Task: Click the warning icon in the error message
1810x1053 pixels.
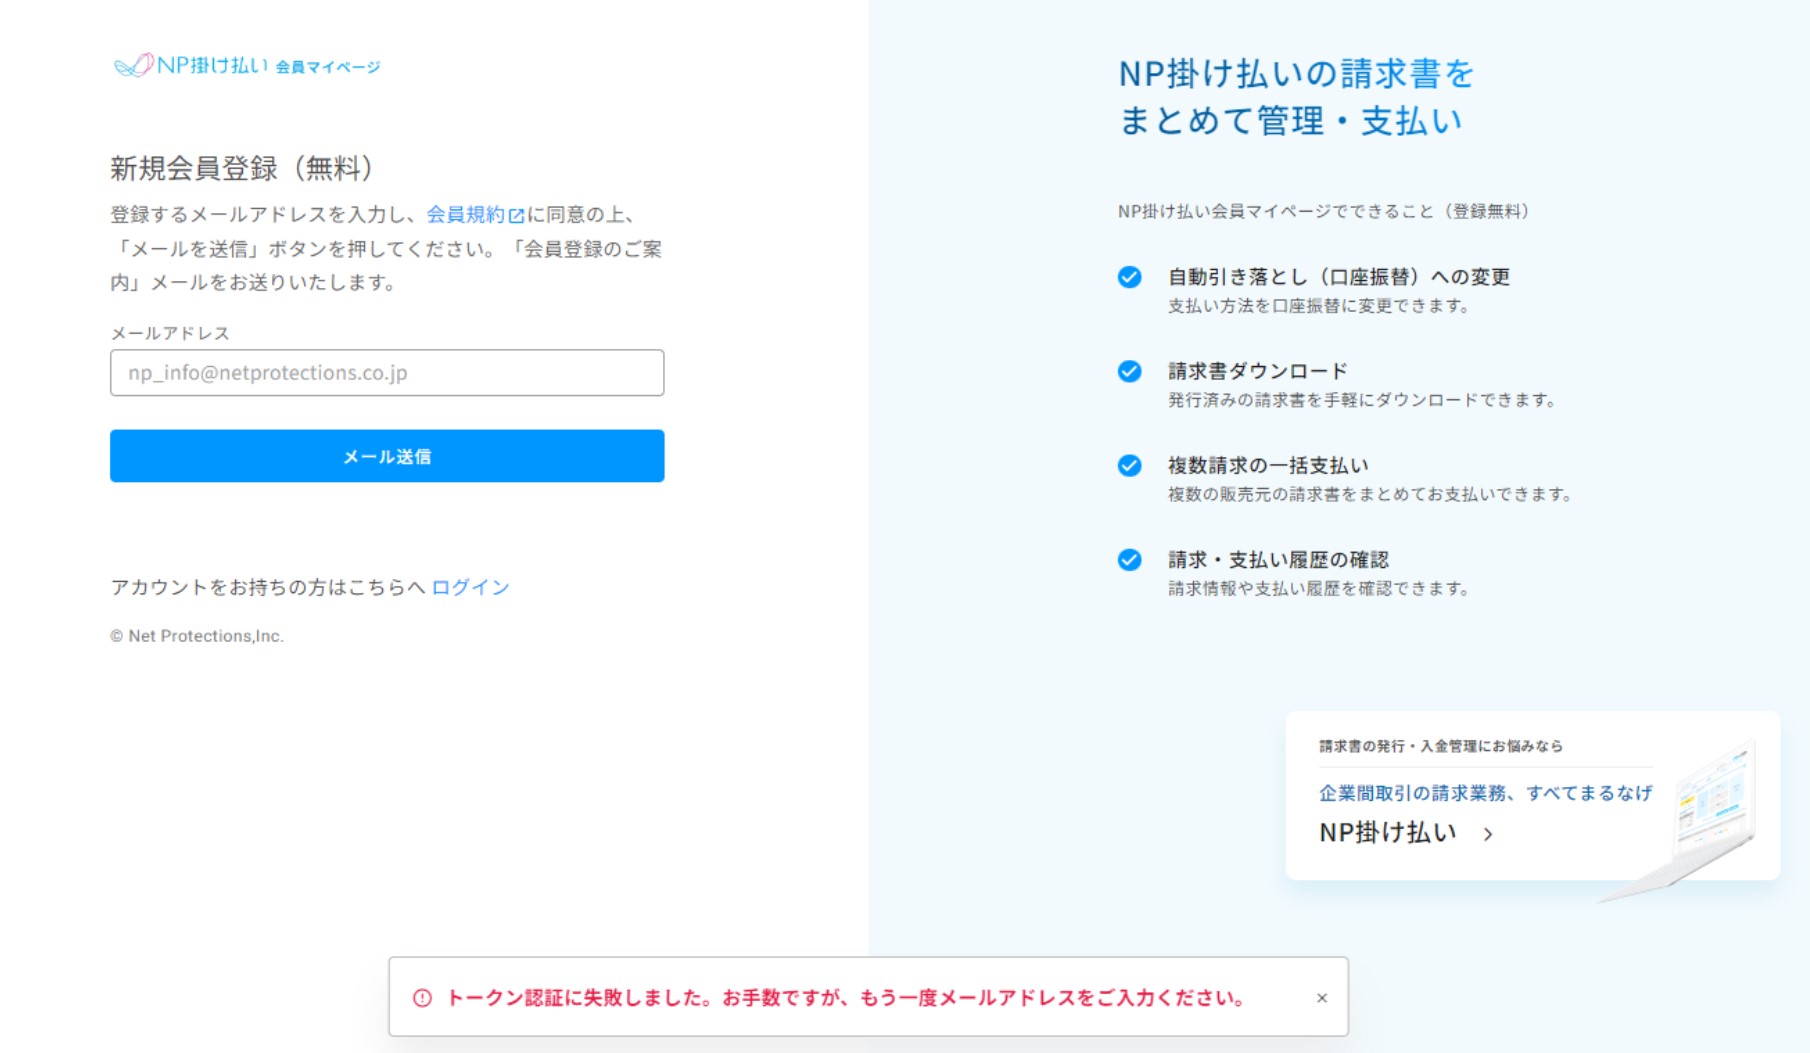Action: (x=422, y=996)
